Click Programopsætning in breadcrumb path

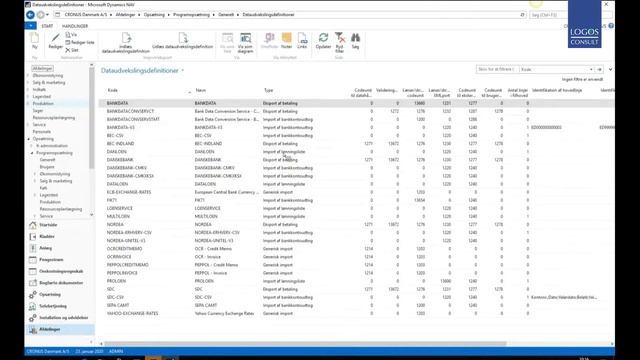(x=191, y=15)
